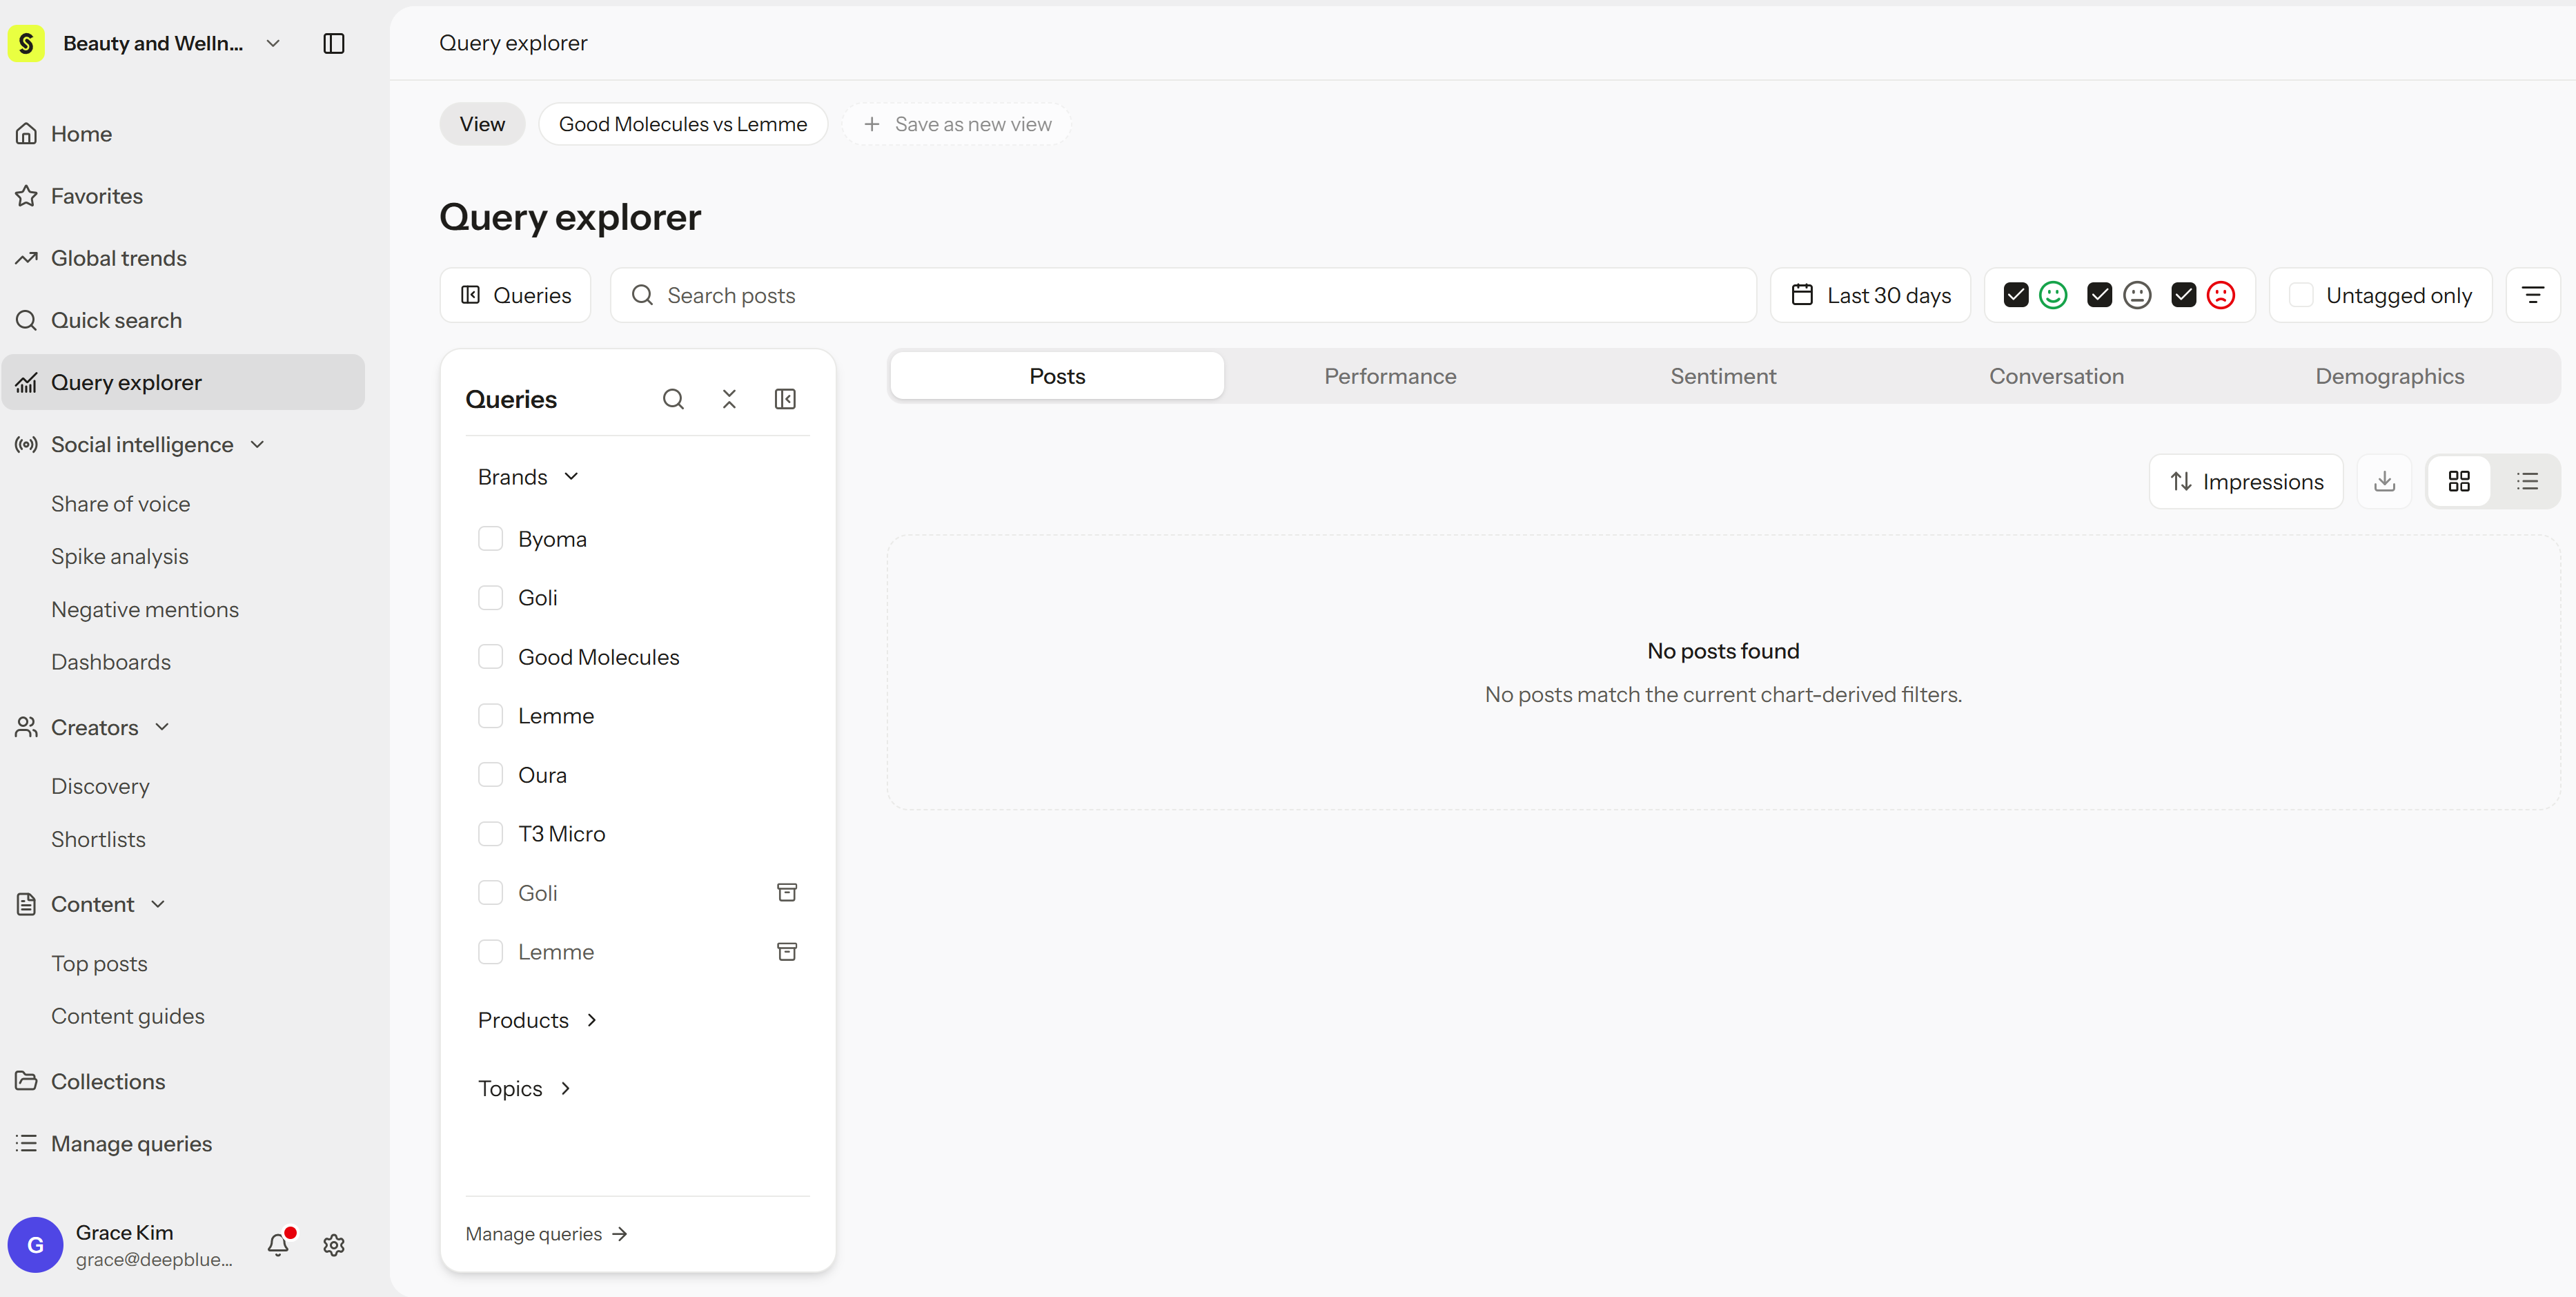2576x1297 pixels.
Task: Open Share of voice page
Action: click(120, 504)
